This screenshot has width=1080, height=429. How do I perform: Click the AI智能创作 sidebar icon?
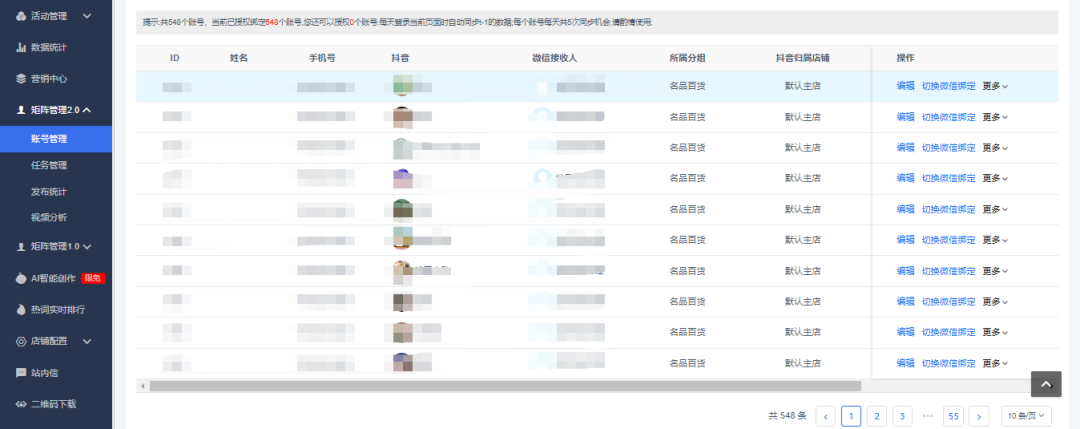21,278
